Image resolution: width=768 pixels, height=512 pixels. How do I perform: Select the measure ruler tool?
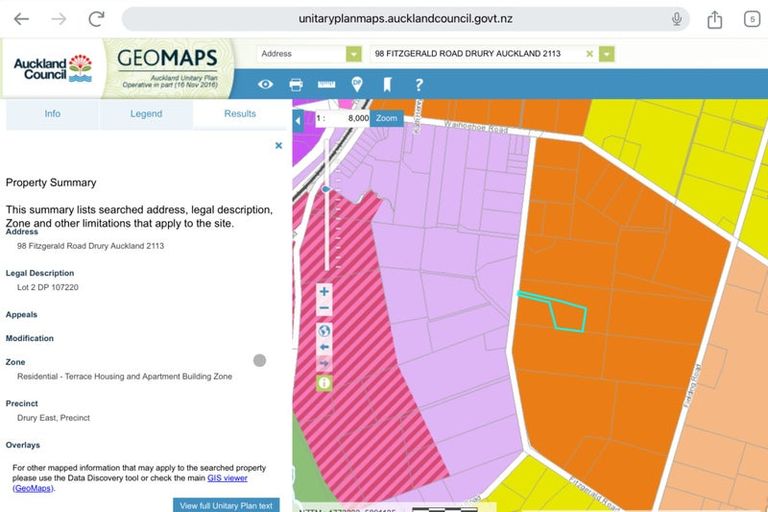[x=326, y=85]
